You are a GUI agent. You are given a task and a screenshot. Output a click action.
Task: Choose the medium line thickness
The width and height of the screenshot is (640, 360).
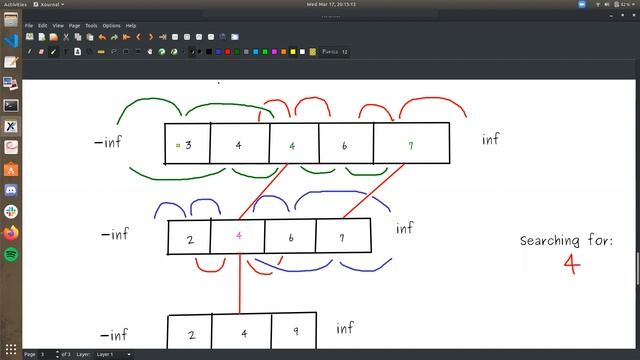(x=193, y=52)
